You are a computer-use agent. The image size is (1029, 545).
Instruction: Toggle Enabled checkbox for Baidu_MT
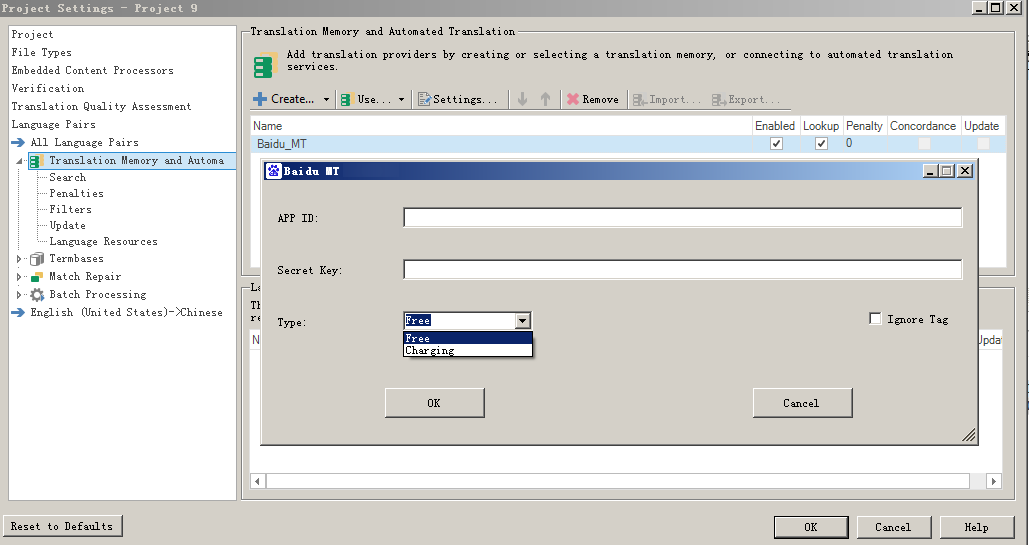[776, 144]
